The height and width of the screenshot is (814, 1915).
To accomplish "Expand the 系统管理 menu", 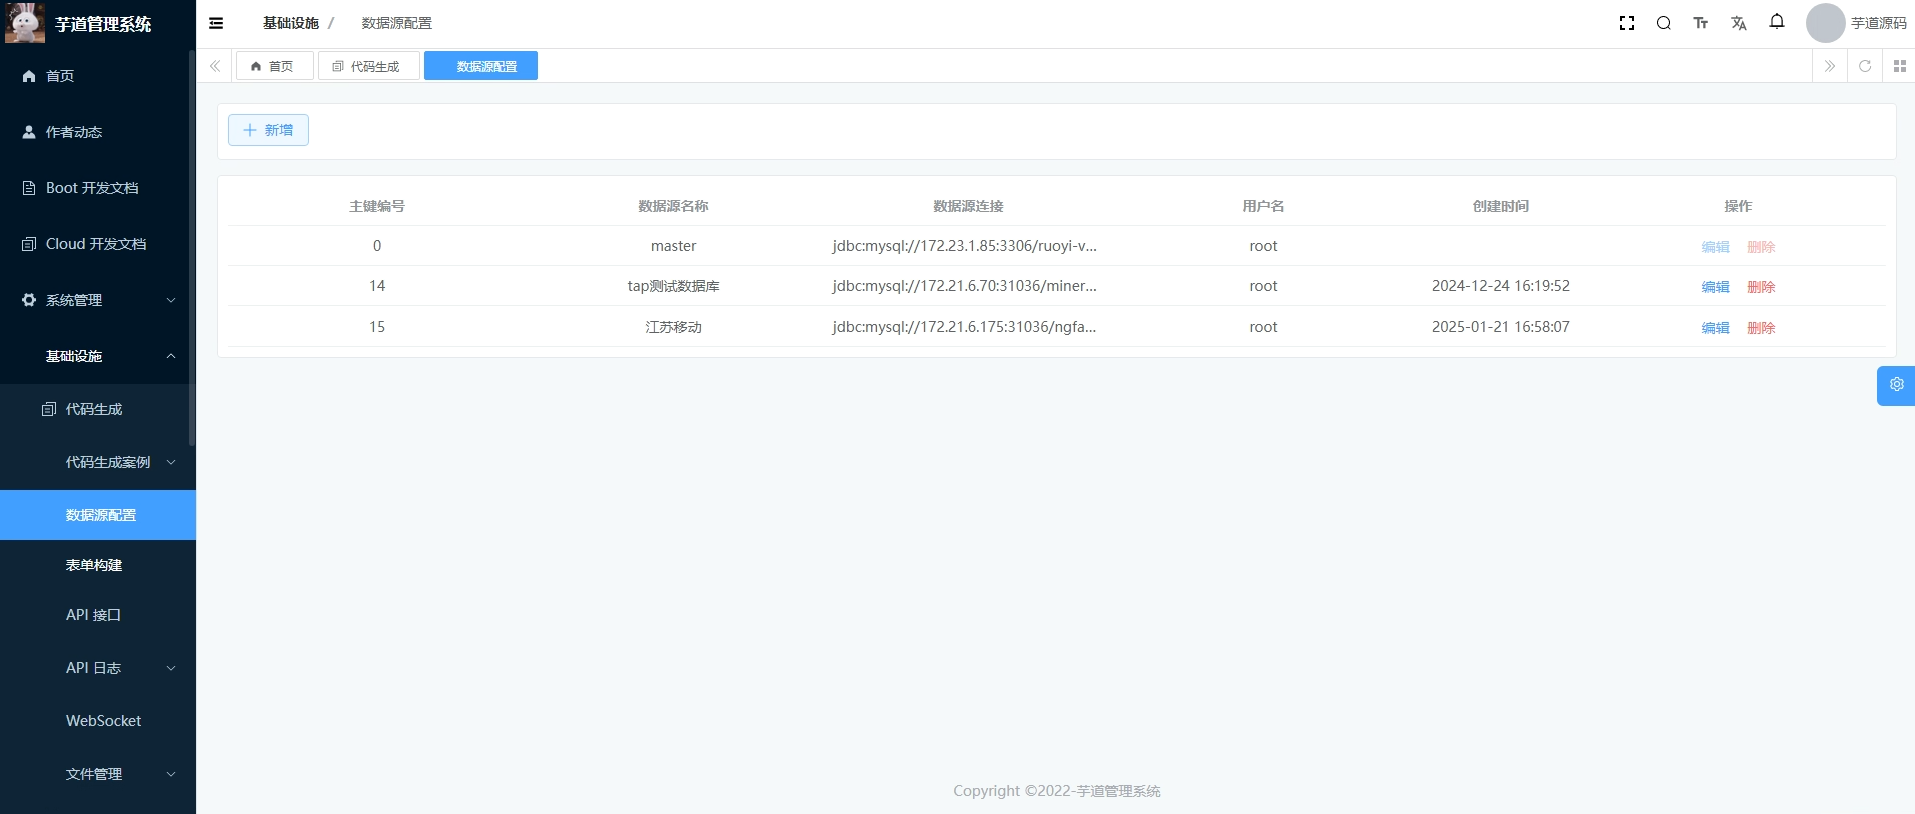I will click(98, 300).
